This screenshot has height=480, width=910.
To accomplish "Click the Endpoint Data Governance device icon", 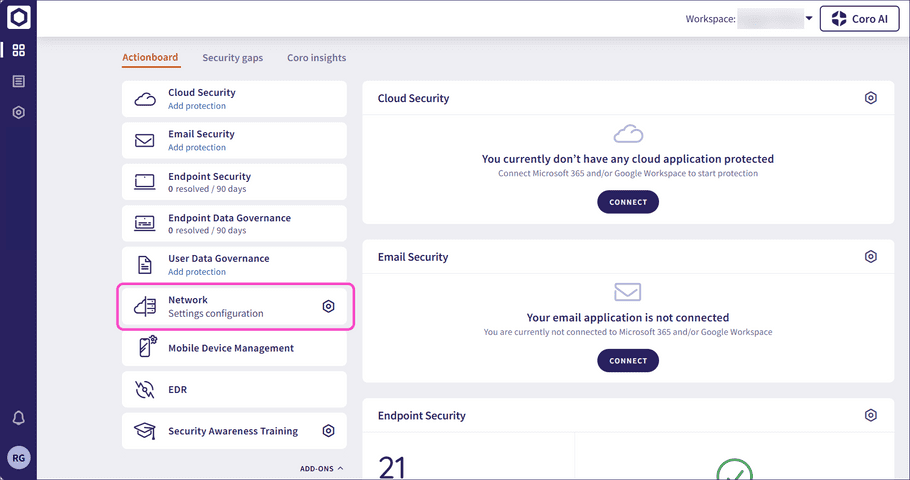I will coord(145,223).
